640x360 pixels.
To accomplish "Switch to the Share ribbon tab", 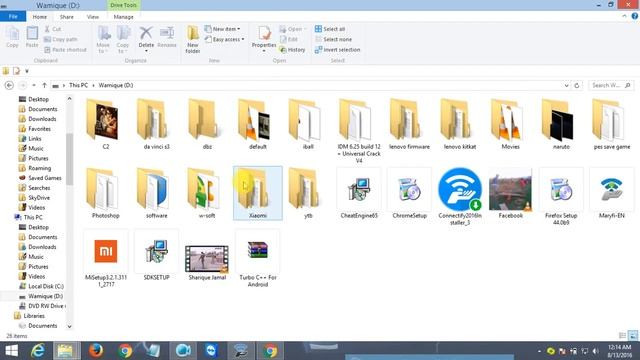I will pyautogui.click(x=67, y=17).
